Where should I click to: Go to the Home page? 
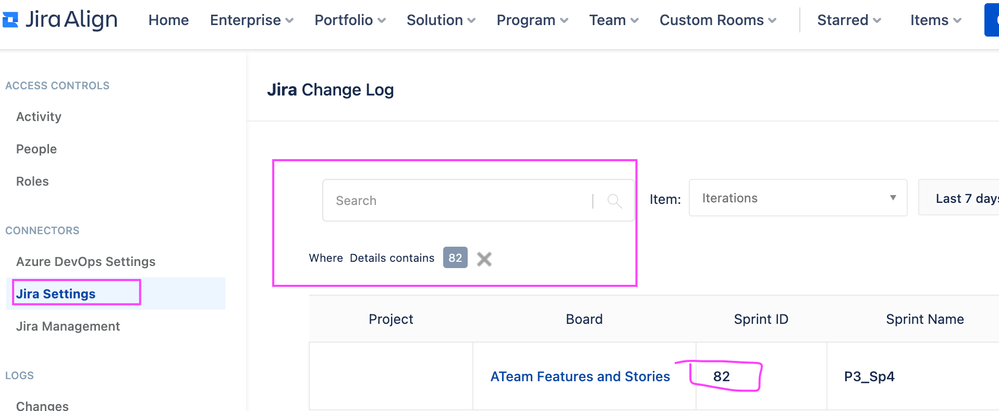click(x=168, y=20)
